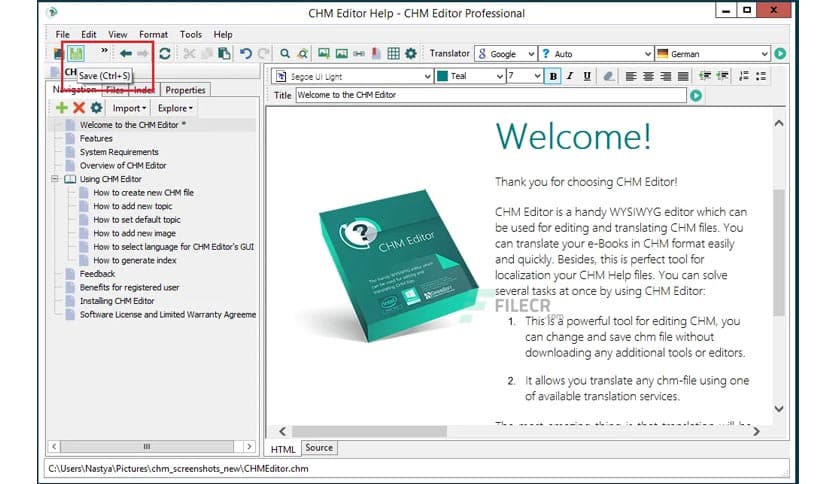
Task: Go back with the left arrow icon
Action: pyautogui.click(x=126, y=53)
